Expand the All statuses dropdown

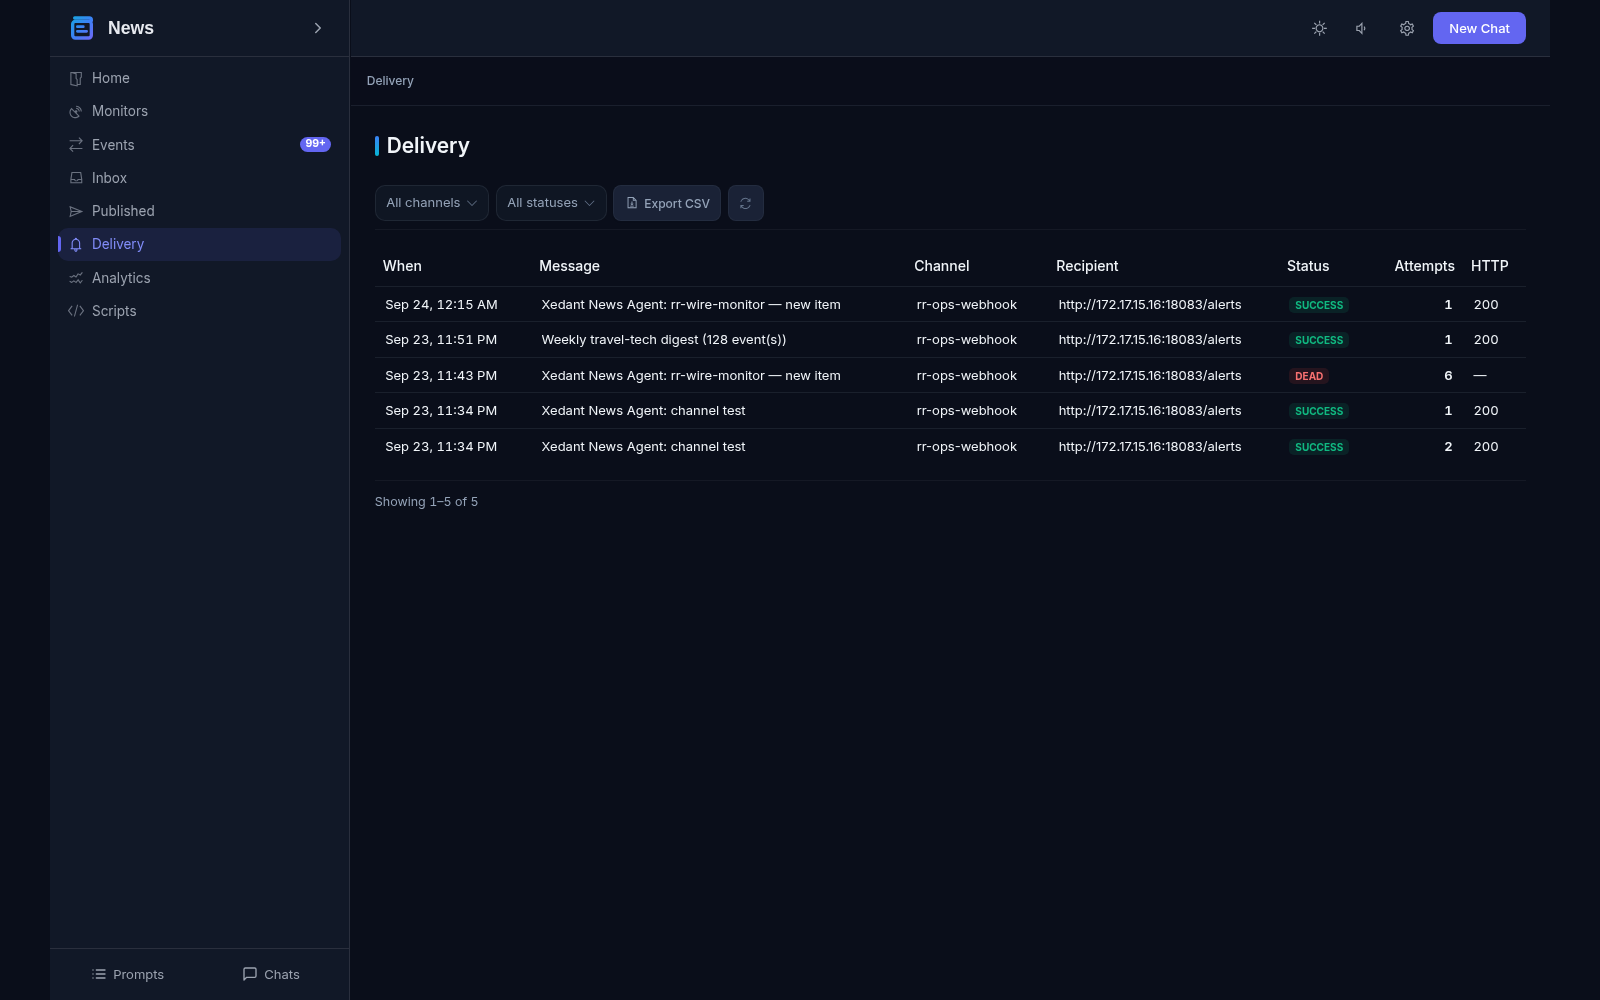[551, 203]
